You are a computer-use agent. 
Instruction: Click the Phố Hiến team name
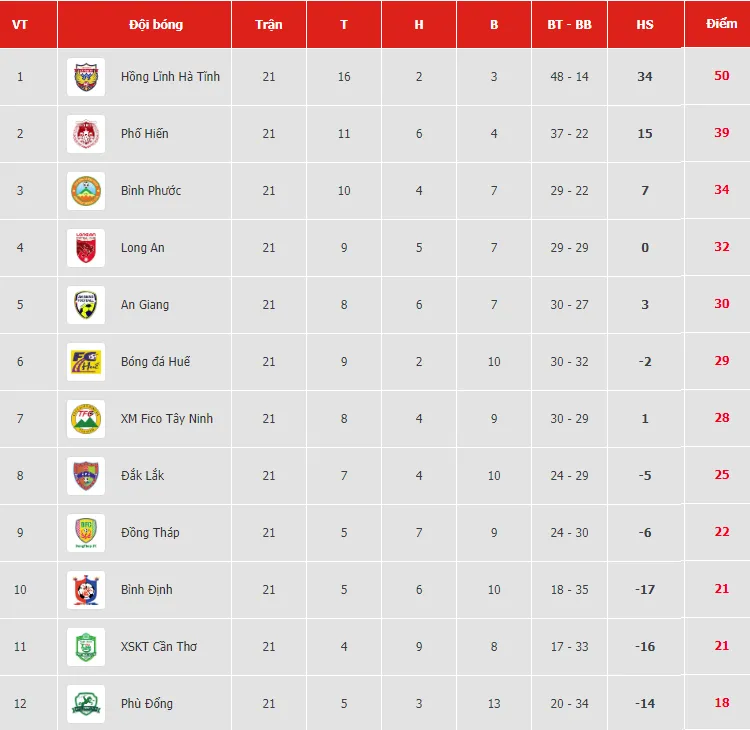[145, 134]
